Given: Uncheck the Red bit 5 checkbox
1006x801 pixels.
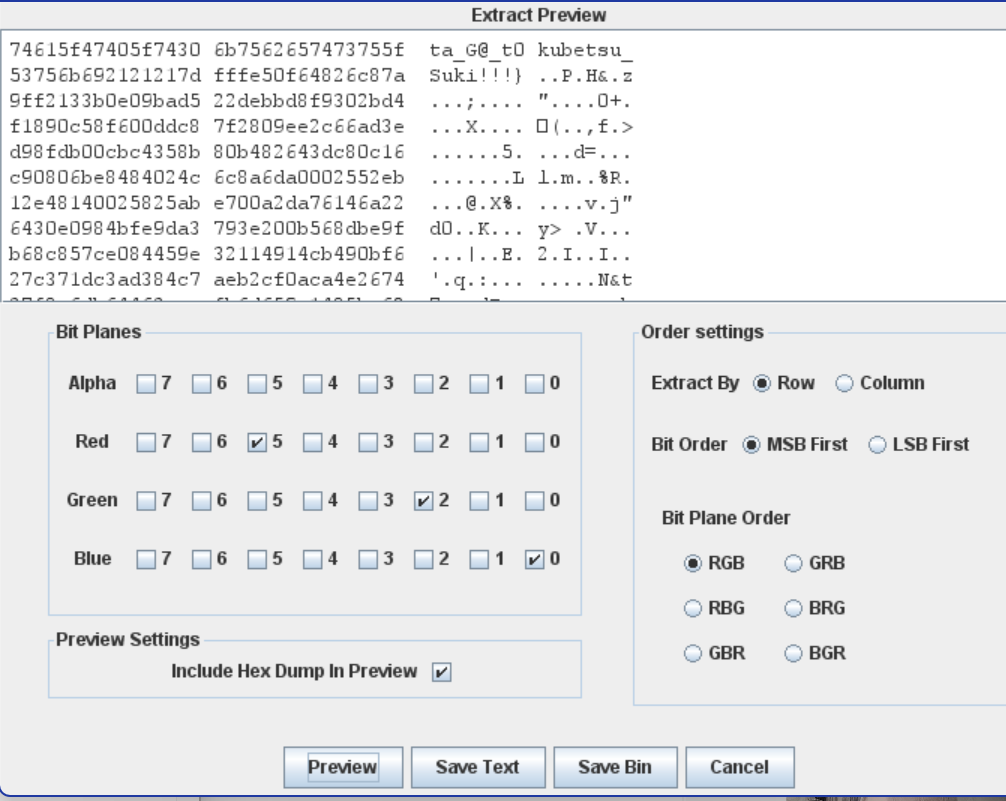Looking at the screenshot, I should coord(257,442).
